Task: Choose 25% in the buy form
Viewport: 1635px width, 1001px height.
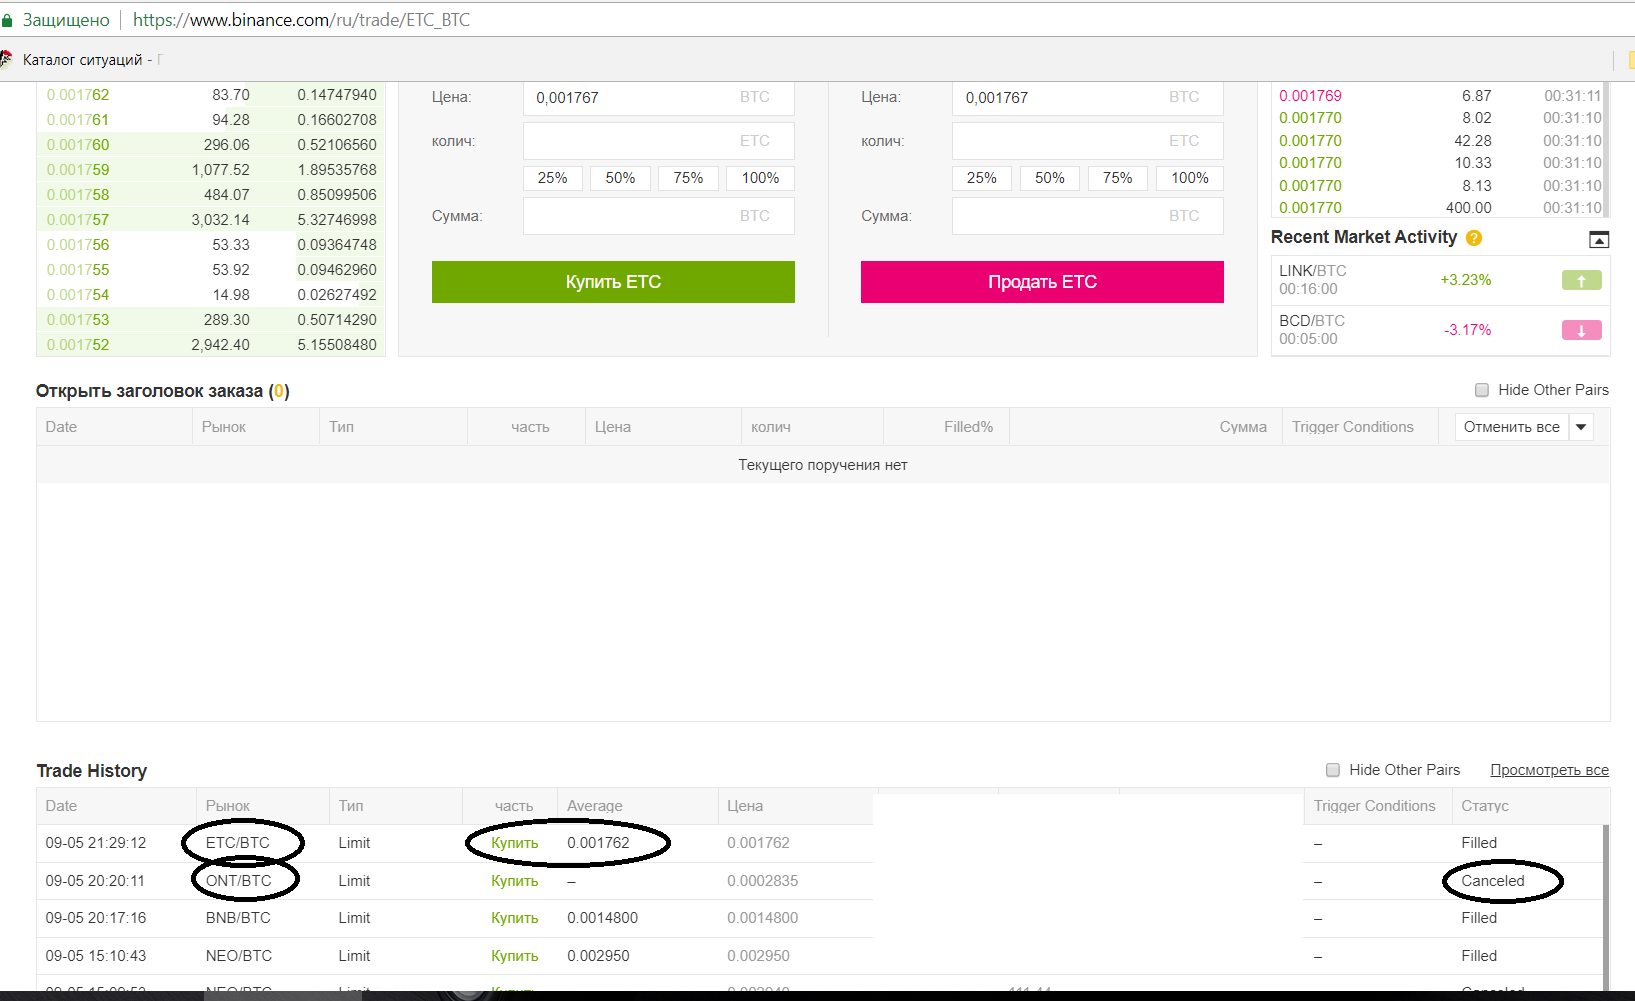Action: 552,178
